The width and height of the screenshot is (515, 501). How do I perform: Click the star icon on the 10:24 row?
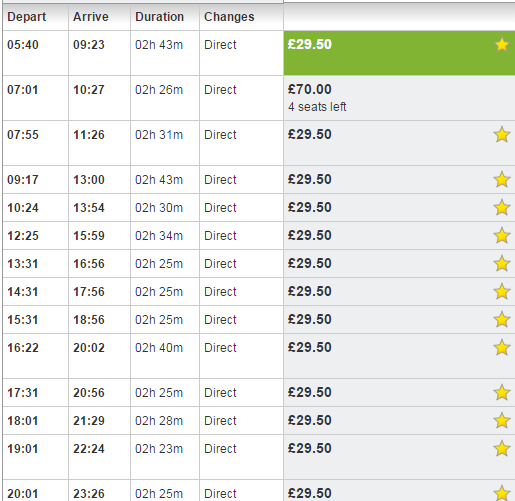click(x=502, y=208)
